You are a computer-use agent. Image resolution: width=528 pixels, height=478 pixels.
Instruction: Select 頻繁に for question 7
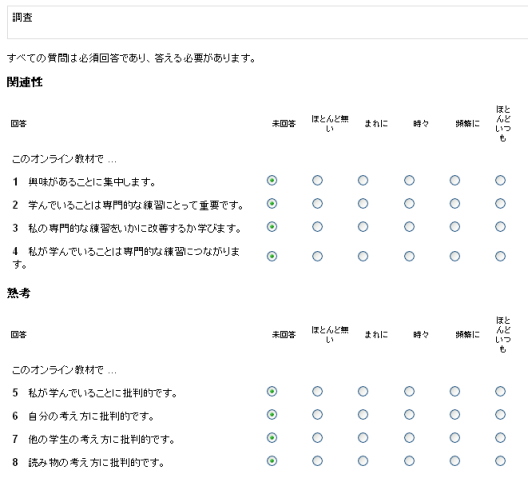point(455,438)
